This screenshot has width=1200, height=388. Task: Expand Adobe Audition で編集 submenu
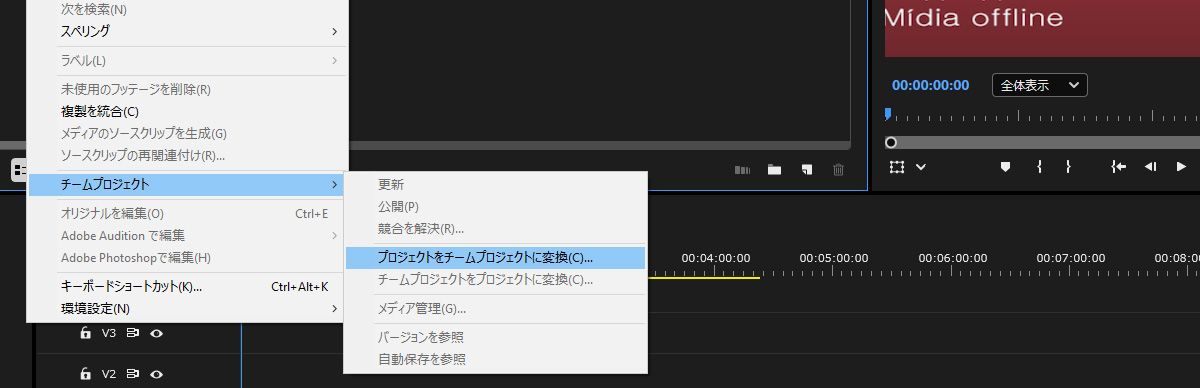pyautogui.click(x=186, y=236)
